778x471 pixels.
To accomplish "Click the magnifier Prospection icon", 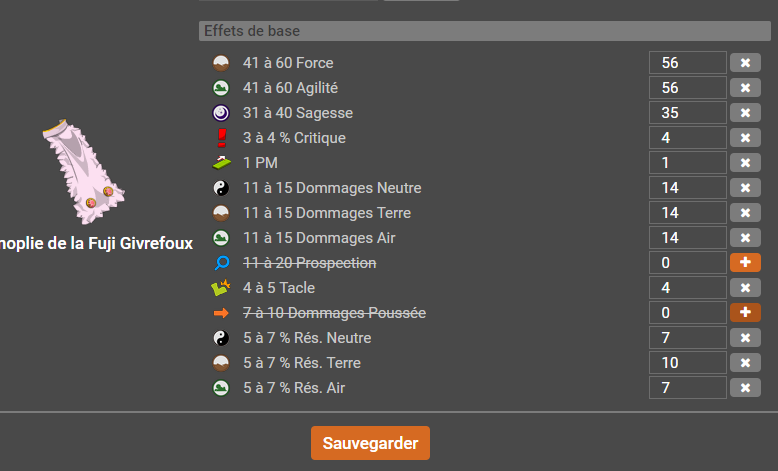I will coord(221,263).
